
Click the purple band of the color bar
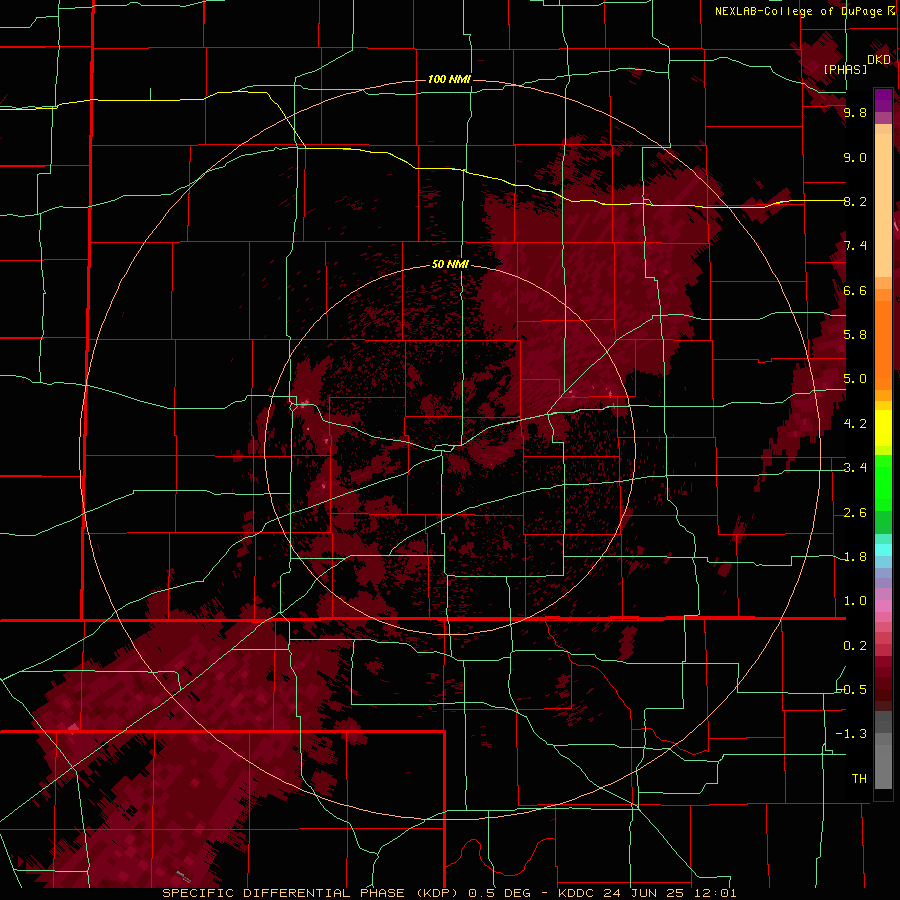tap(883, 100)
